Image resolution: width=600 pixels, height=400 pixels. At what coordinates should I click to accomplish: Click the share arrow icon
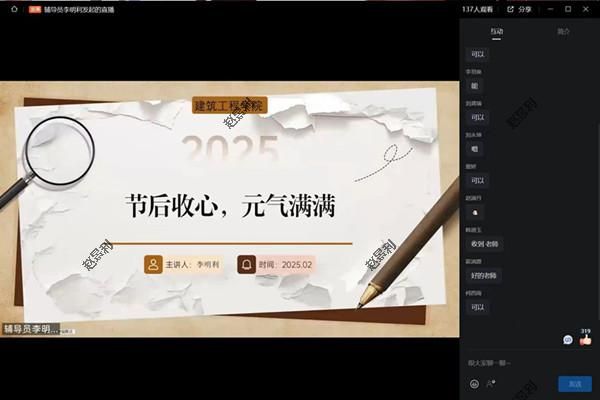coord(510,9)
